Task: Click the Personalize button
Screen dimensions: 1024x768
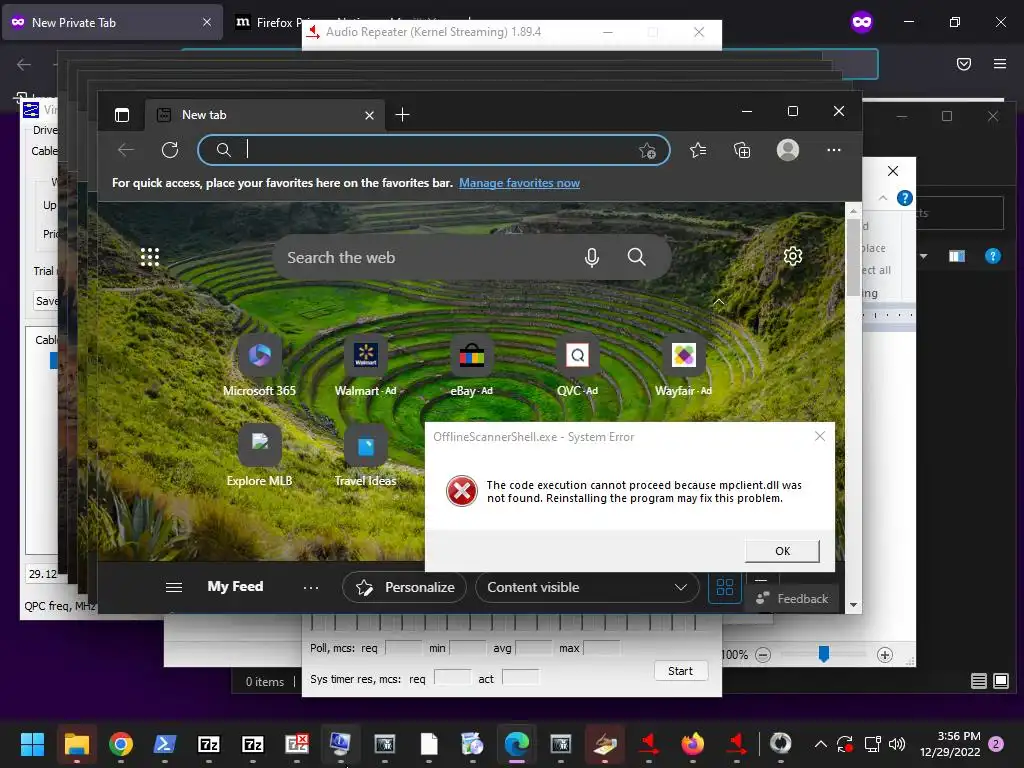Action: (x=404, y=587)
